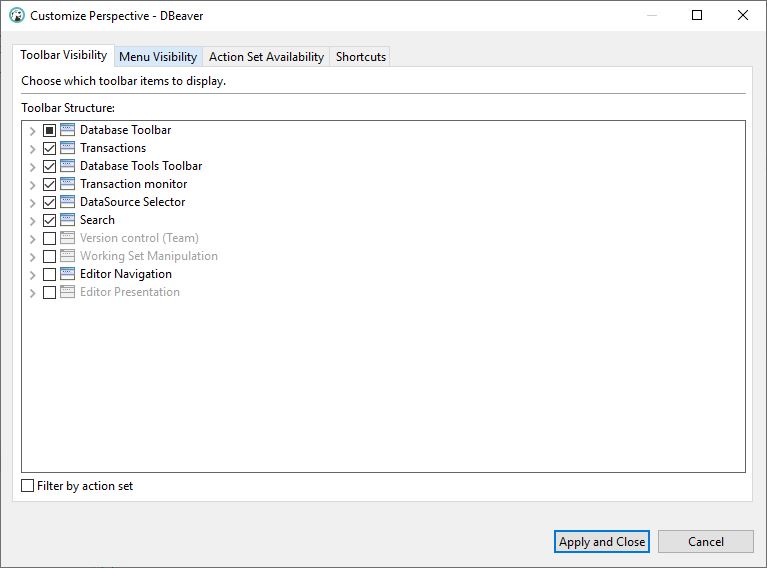
Task: Select the Working Set Manipulation label
Action: point(149,256)
